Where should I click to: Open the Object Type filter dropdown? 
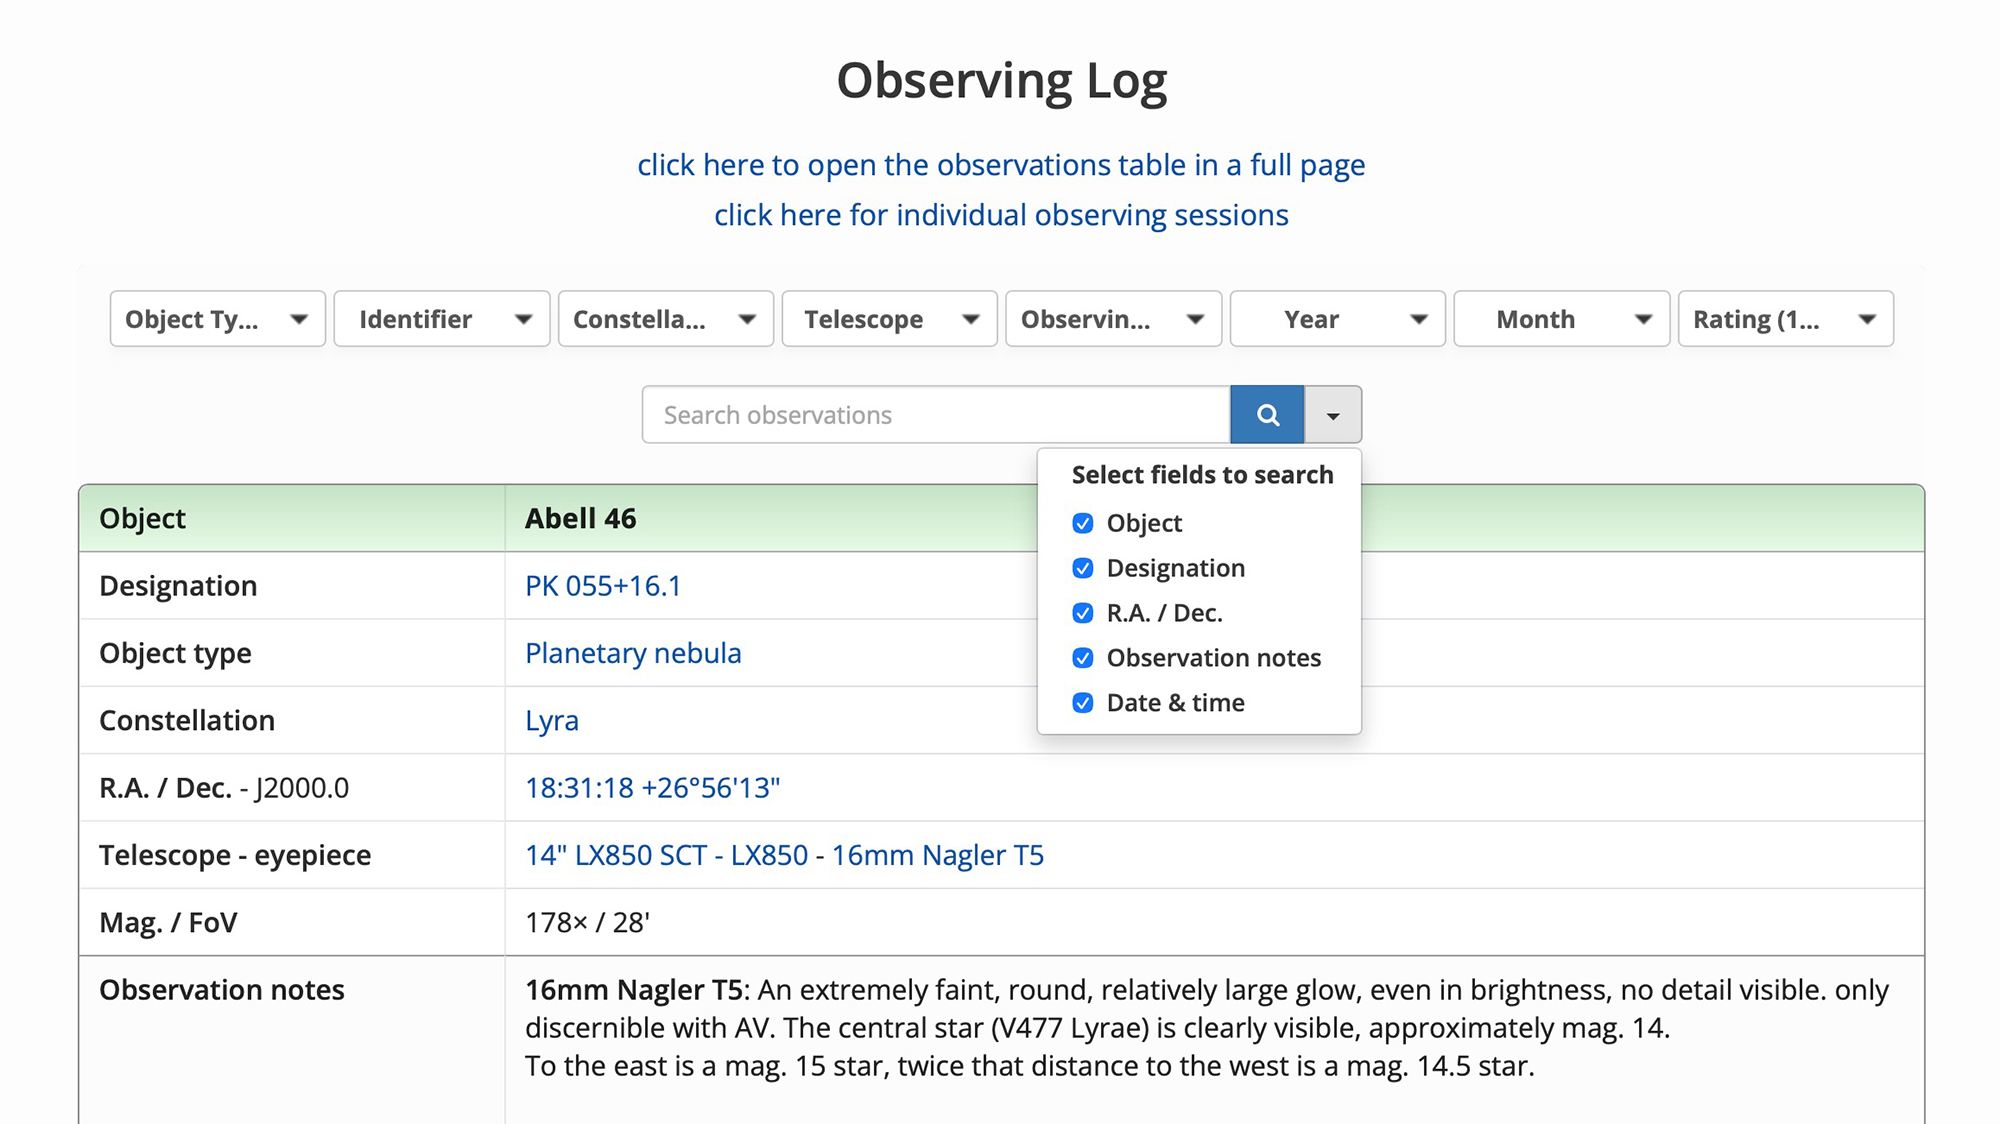(217, 319)
